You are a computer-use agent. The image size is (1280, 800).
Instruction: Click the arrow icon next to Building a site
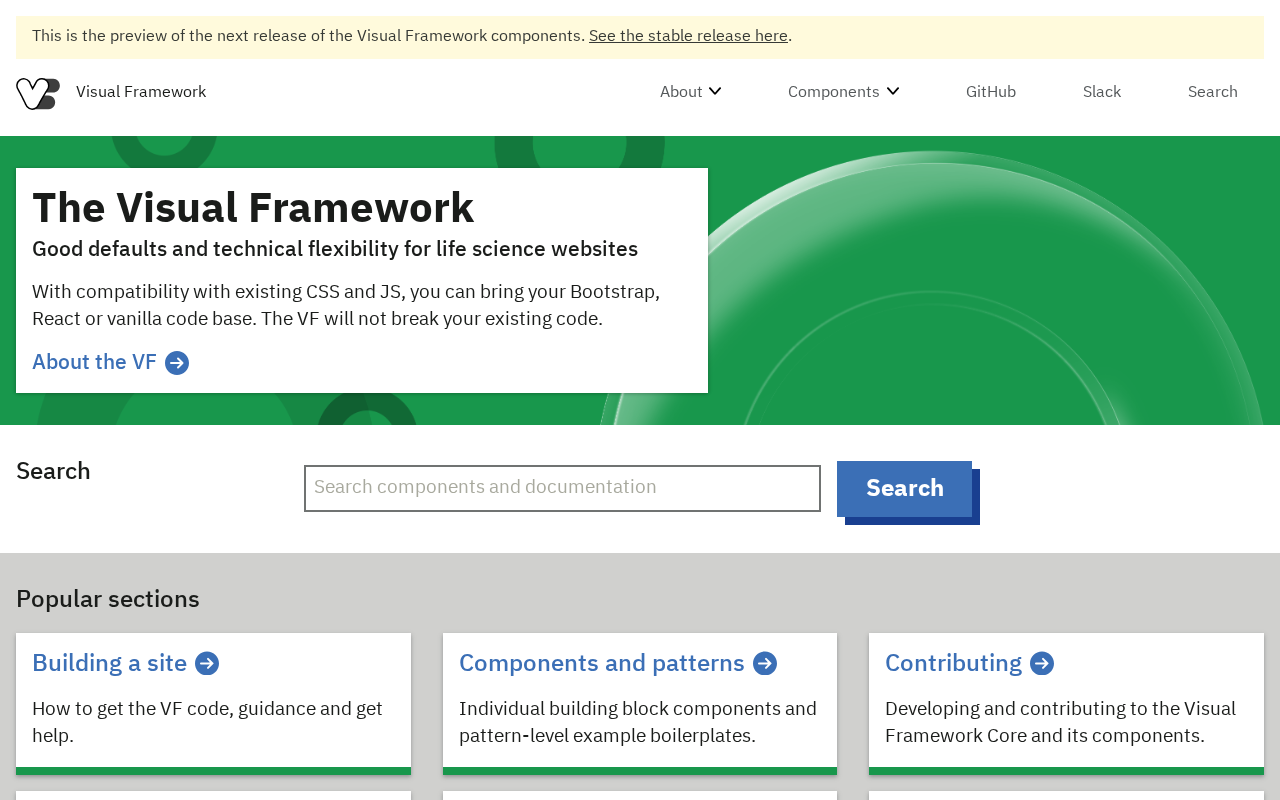(207, 664)
